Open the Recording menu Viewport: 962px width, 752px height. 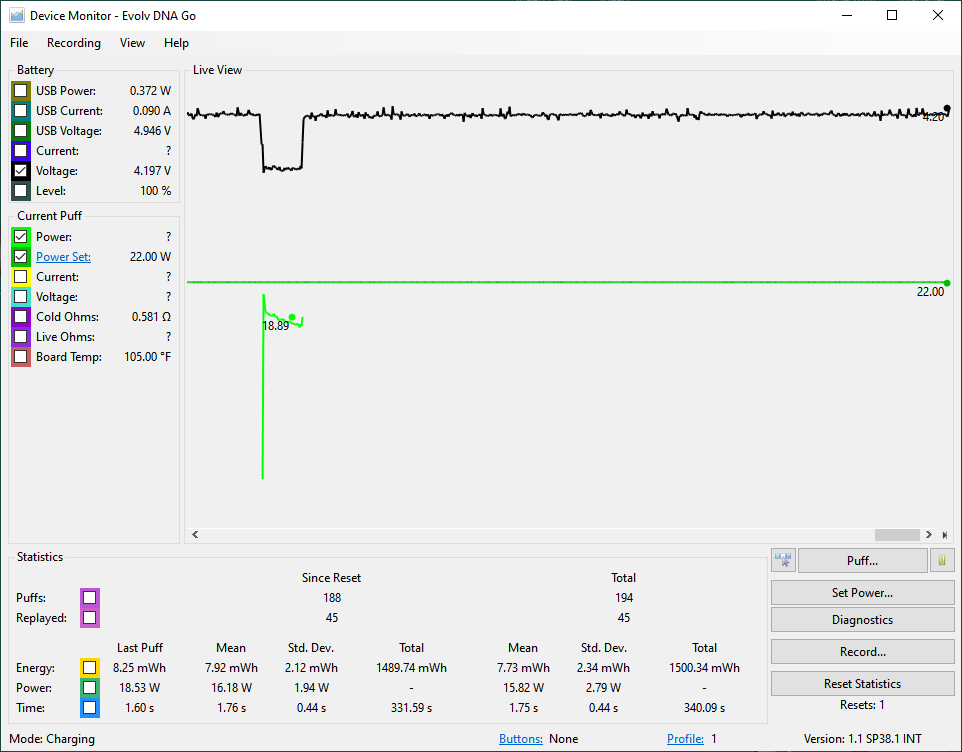coord(74,43)
